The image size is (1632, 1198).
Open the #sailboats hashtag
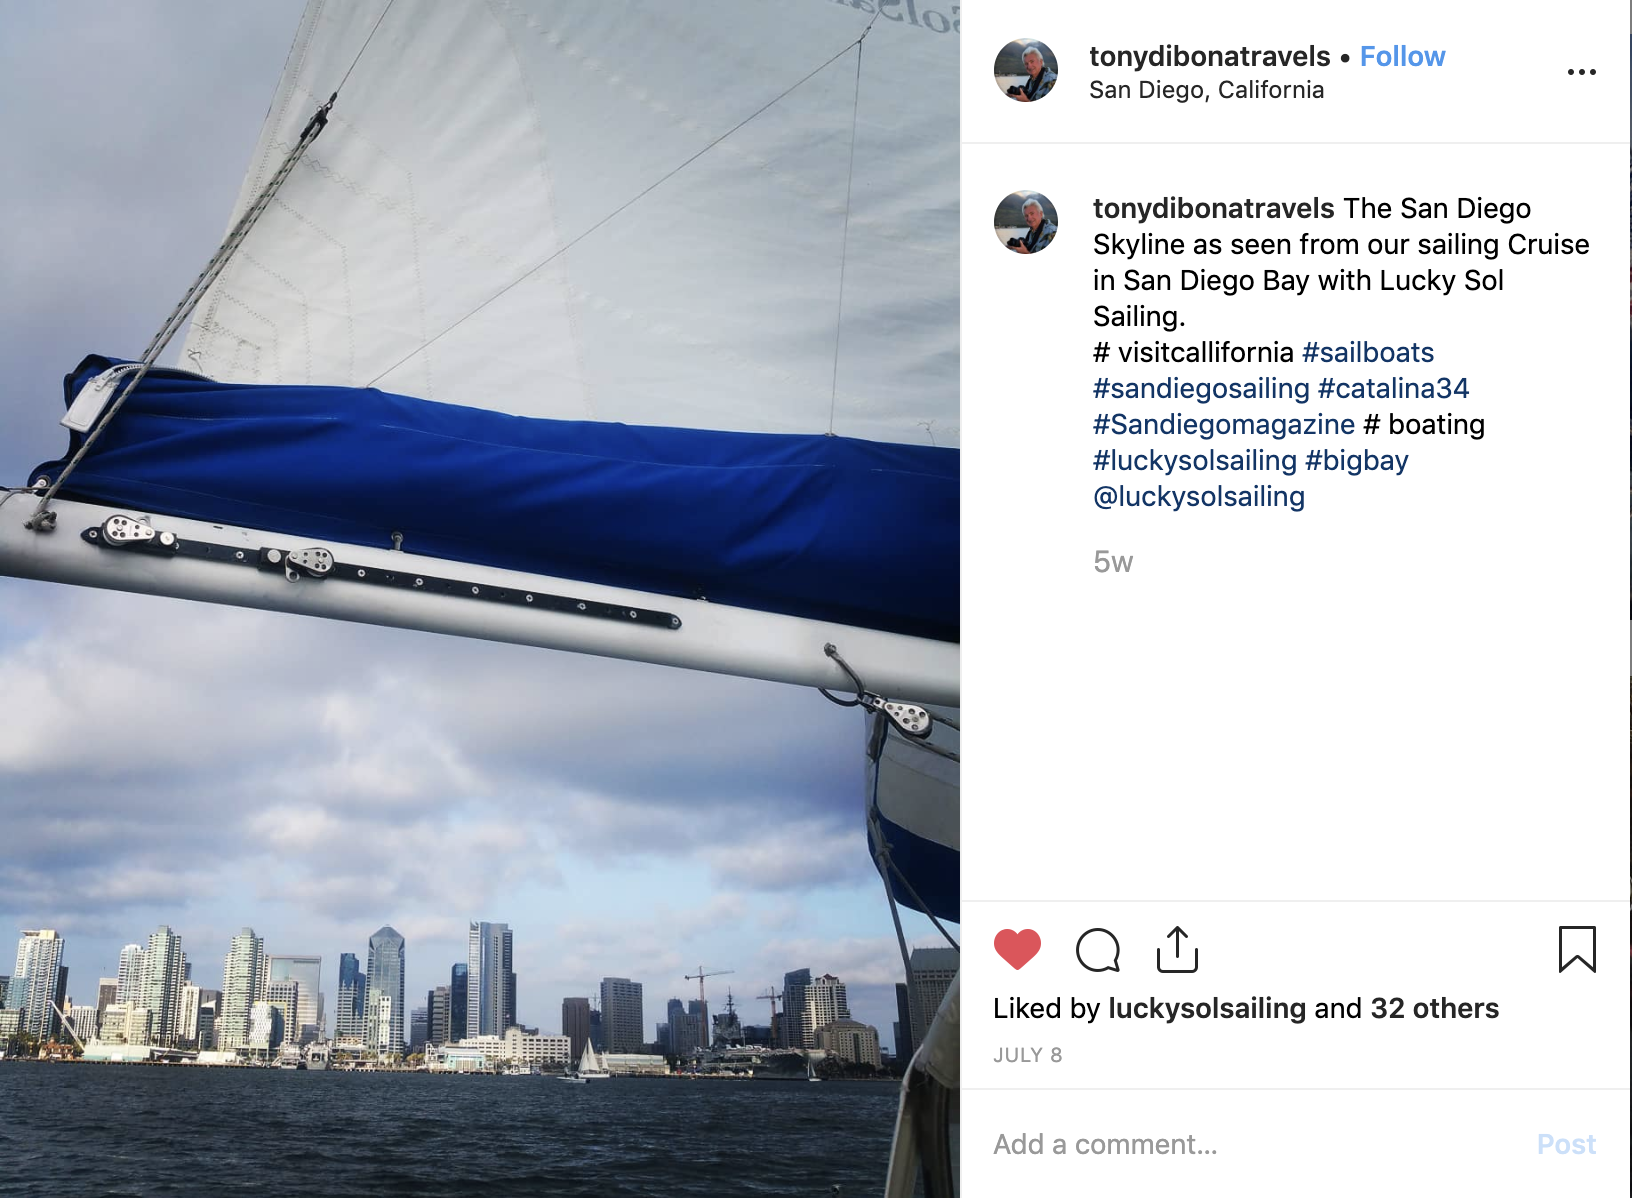coord(1367,352)
